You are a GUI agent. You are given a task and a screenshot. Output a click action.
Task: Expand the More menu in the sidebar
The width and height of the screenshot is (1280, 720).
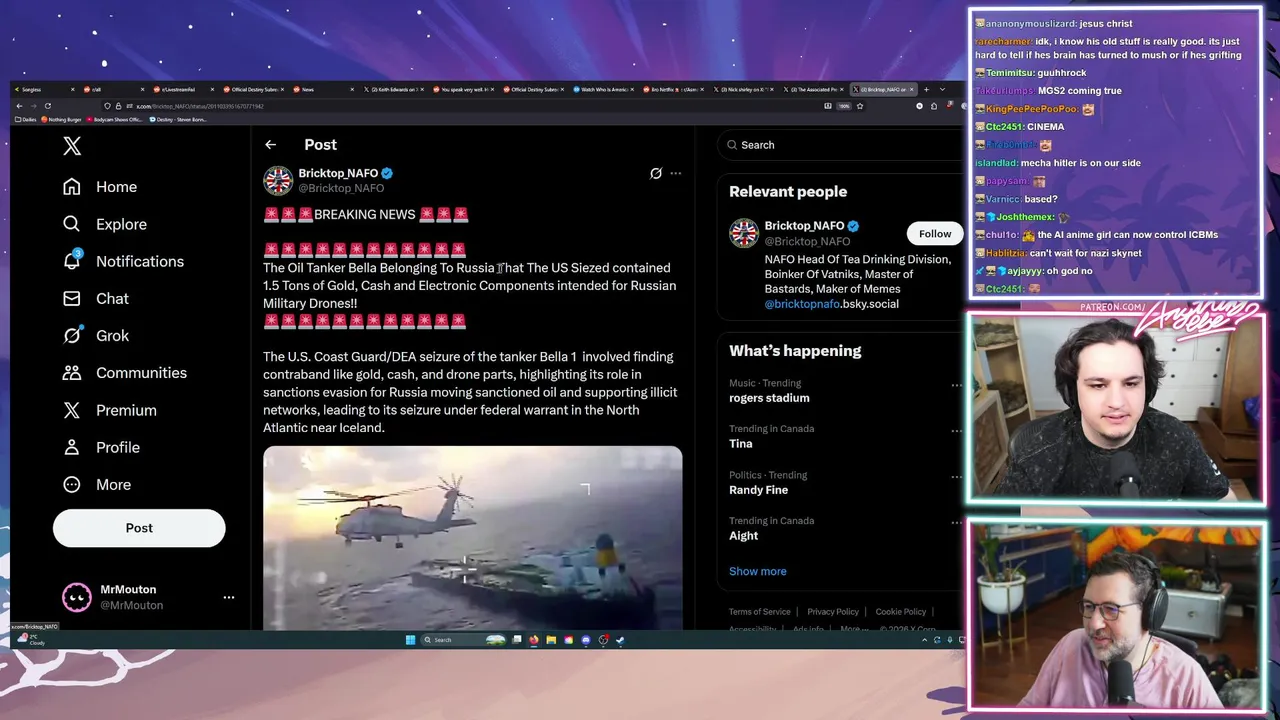97,484
